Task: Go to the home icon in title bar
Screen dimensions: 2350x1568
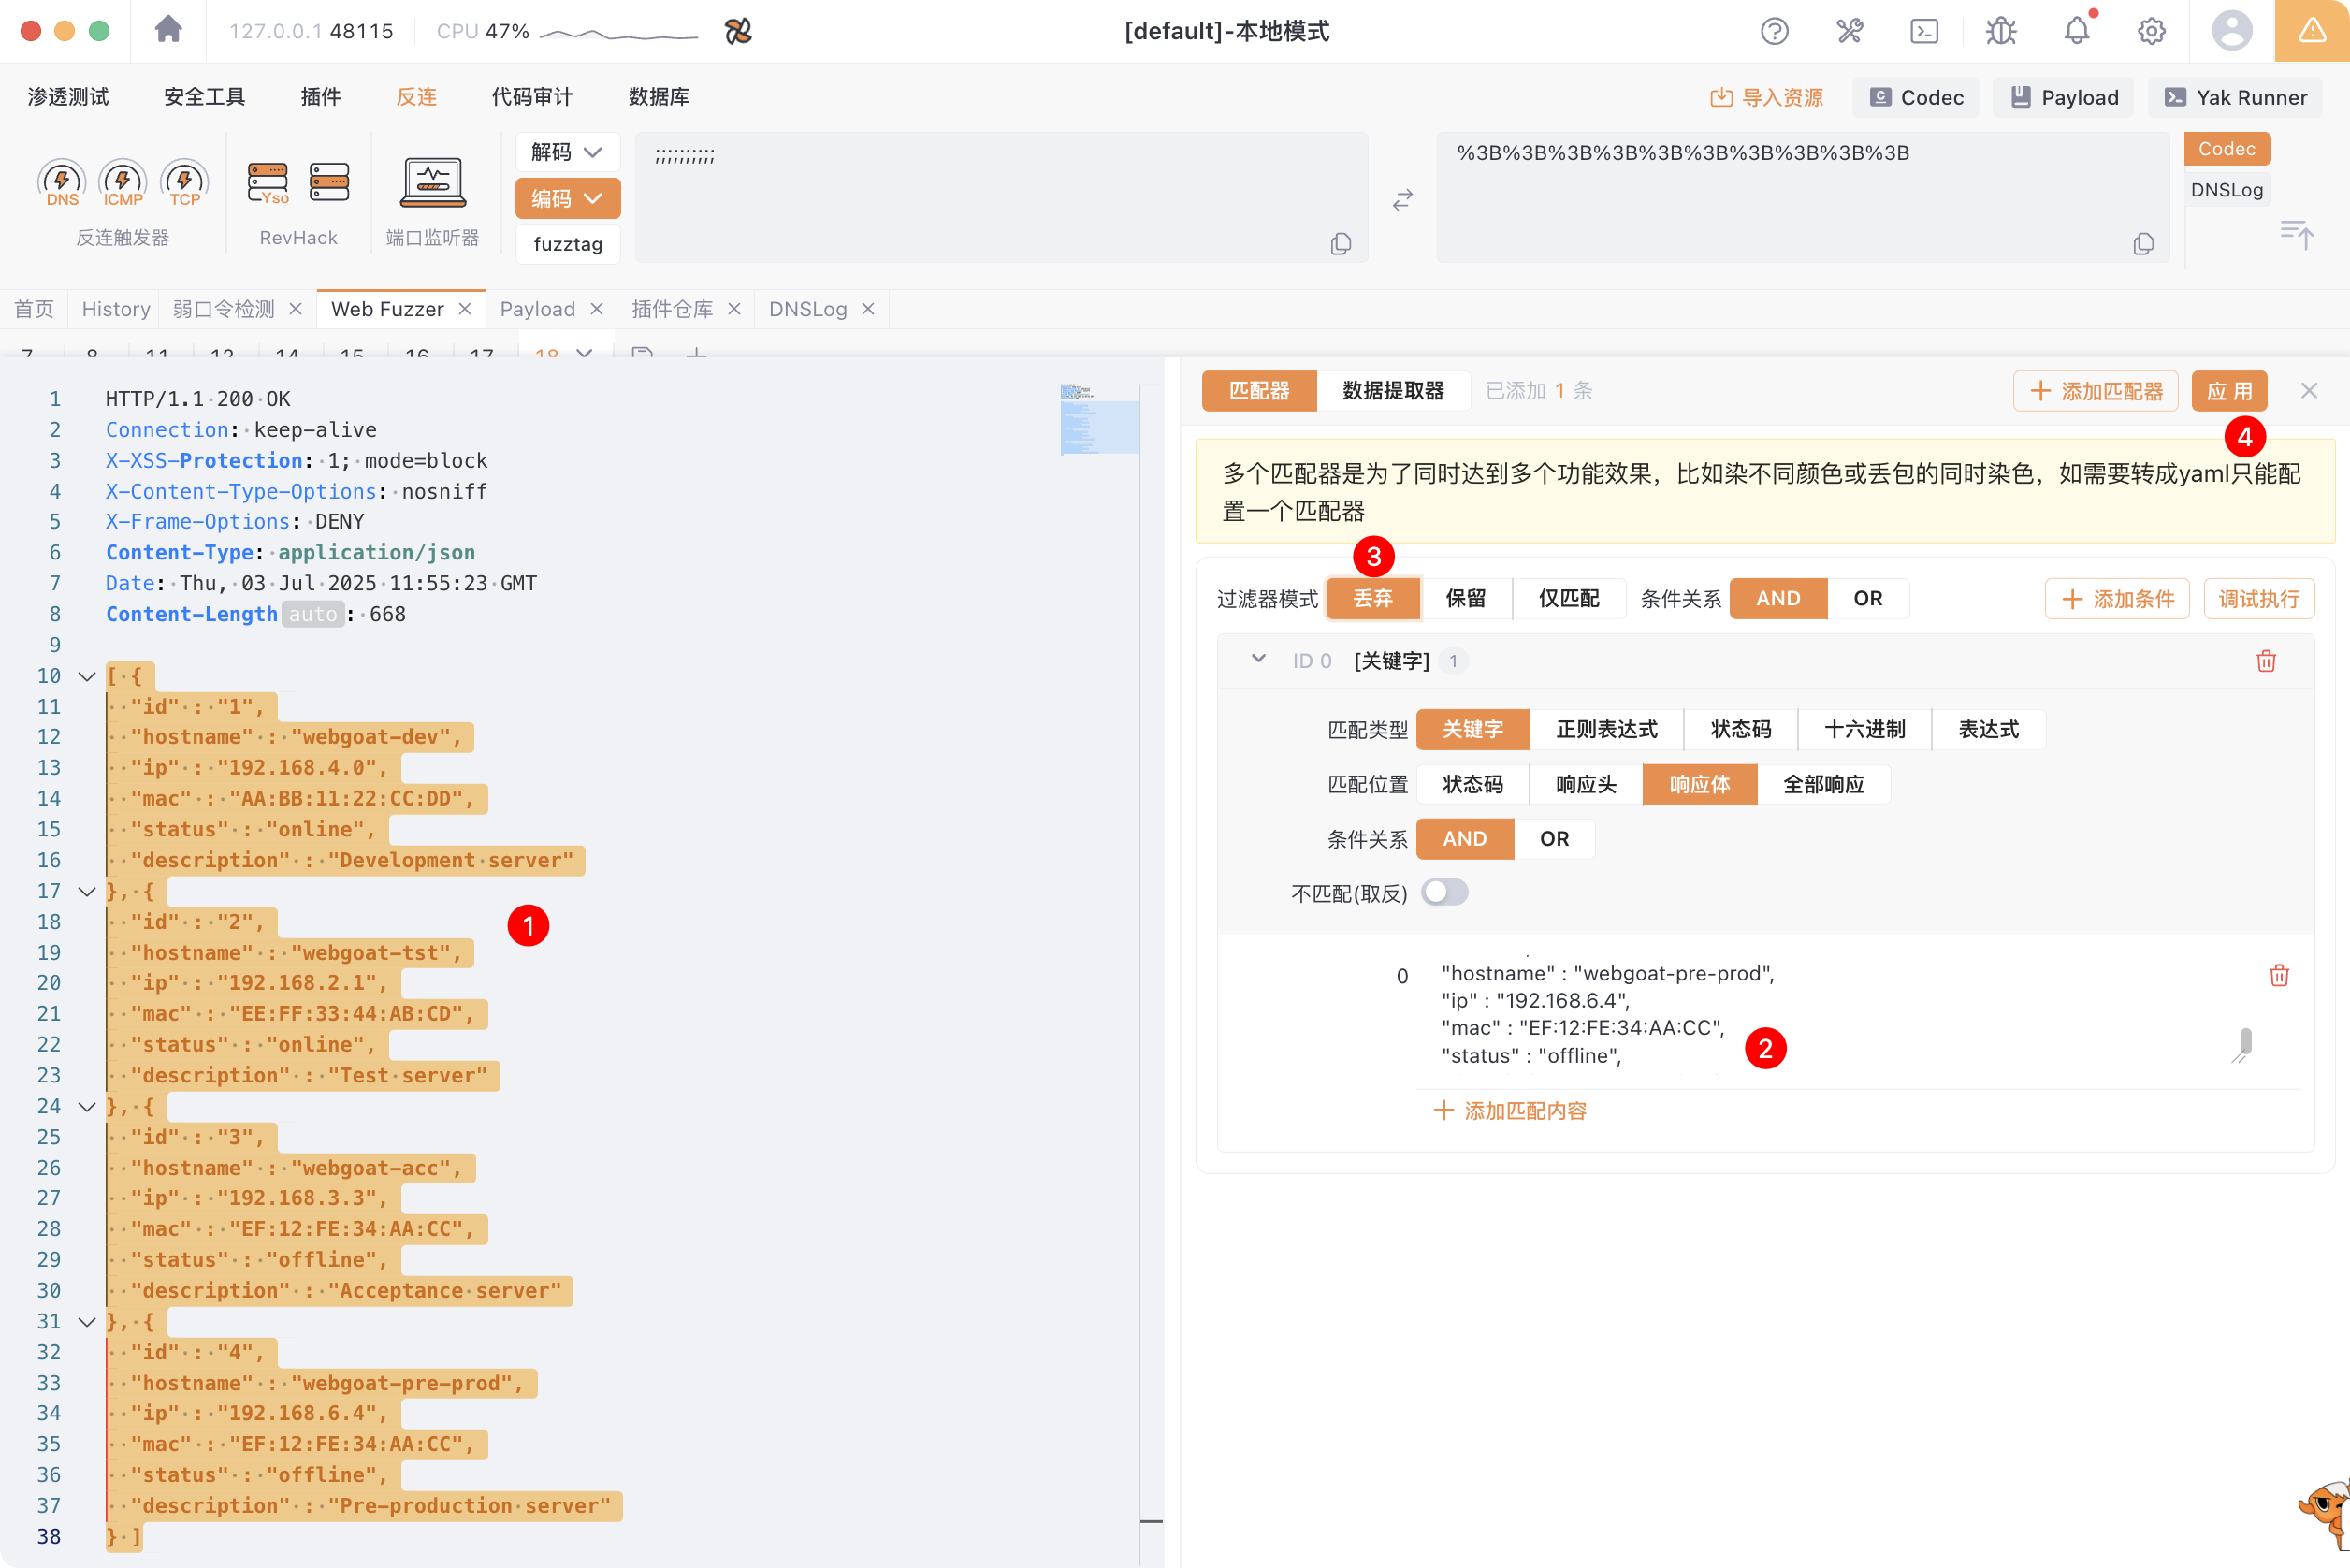Action: [168, 30]
